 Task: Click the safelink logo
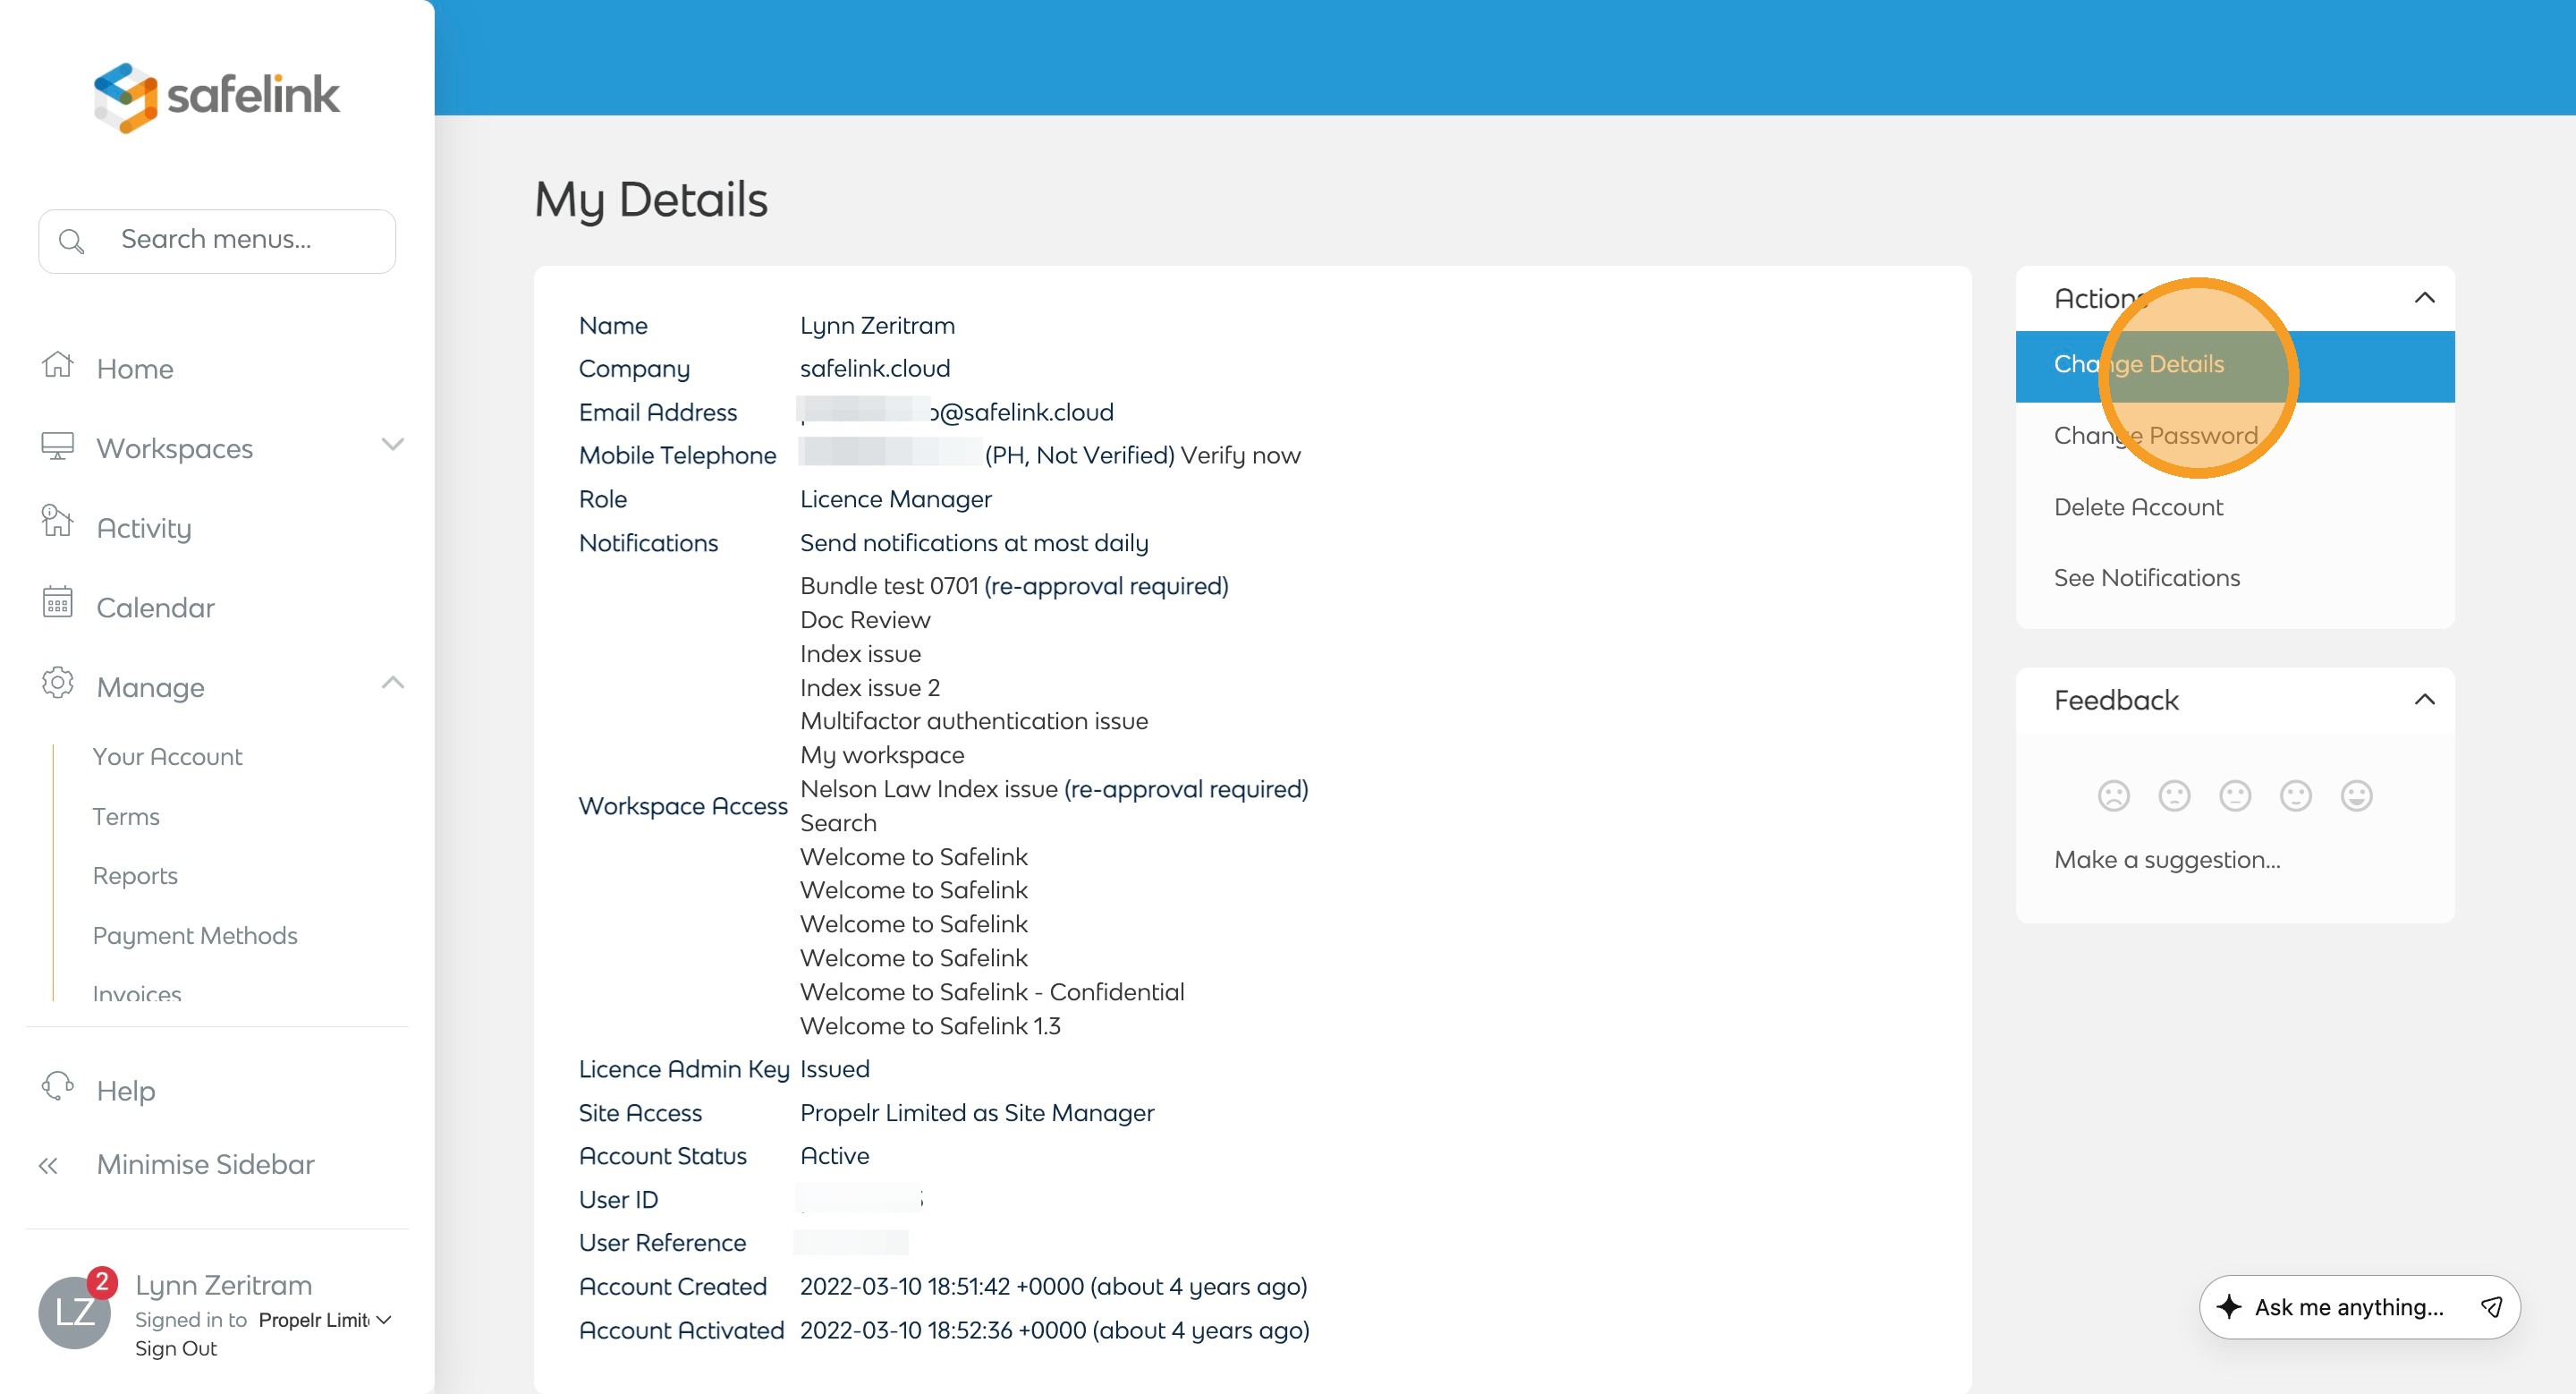[216, 96]
